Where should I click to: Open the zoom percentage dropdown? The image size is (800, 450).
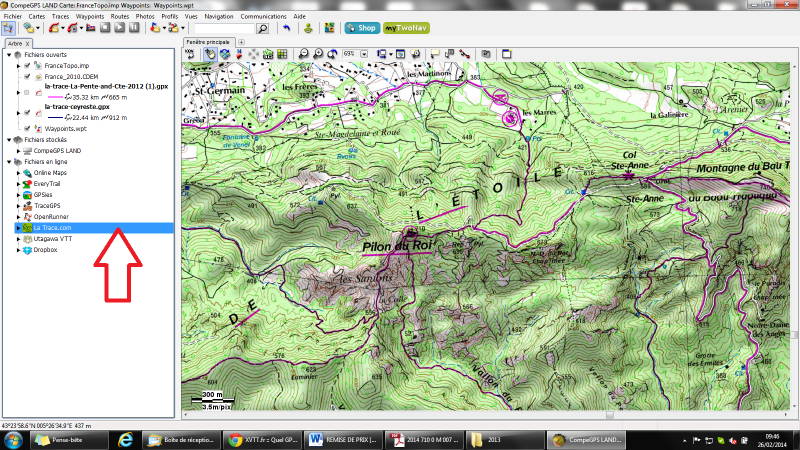[364, 54]
